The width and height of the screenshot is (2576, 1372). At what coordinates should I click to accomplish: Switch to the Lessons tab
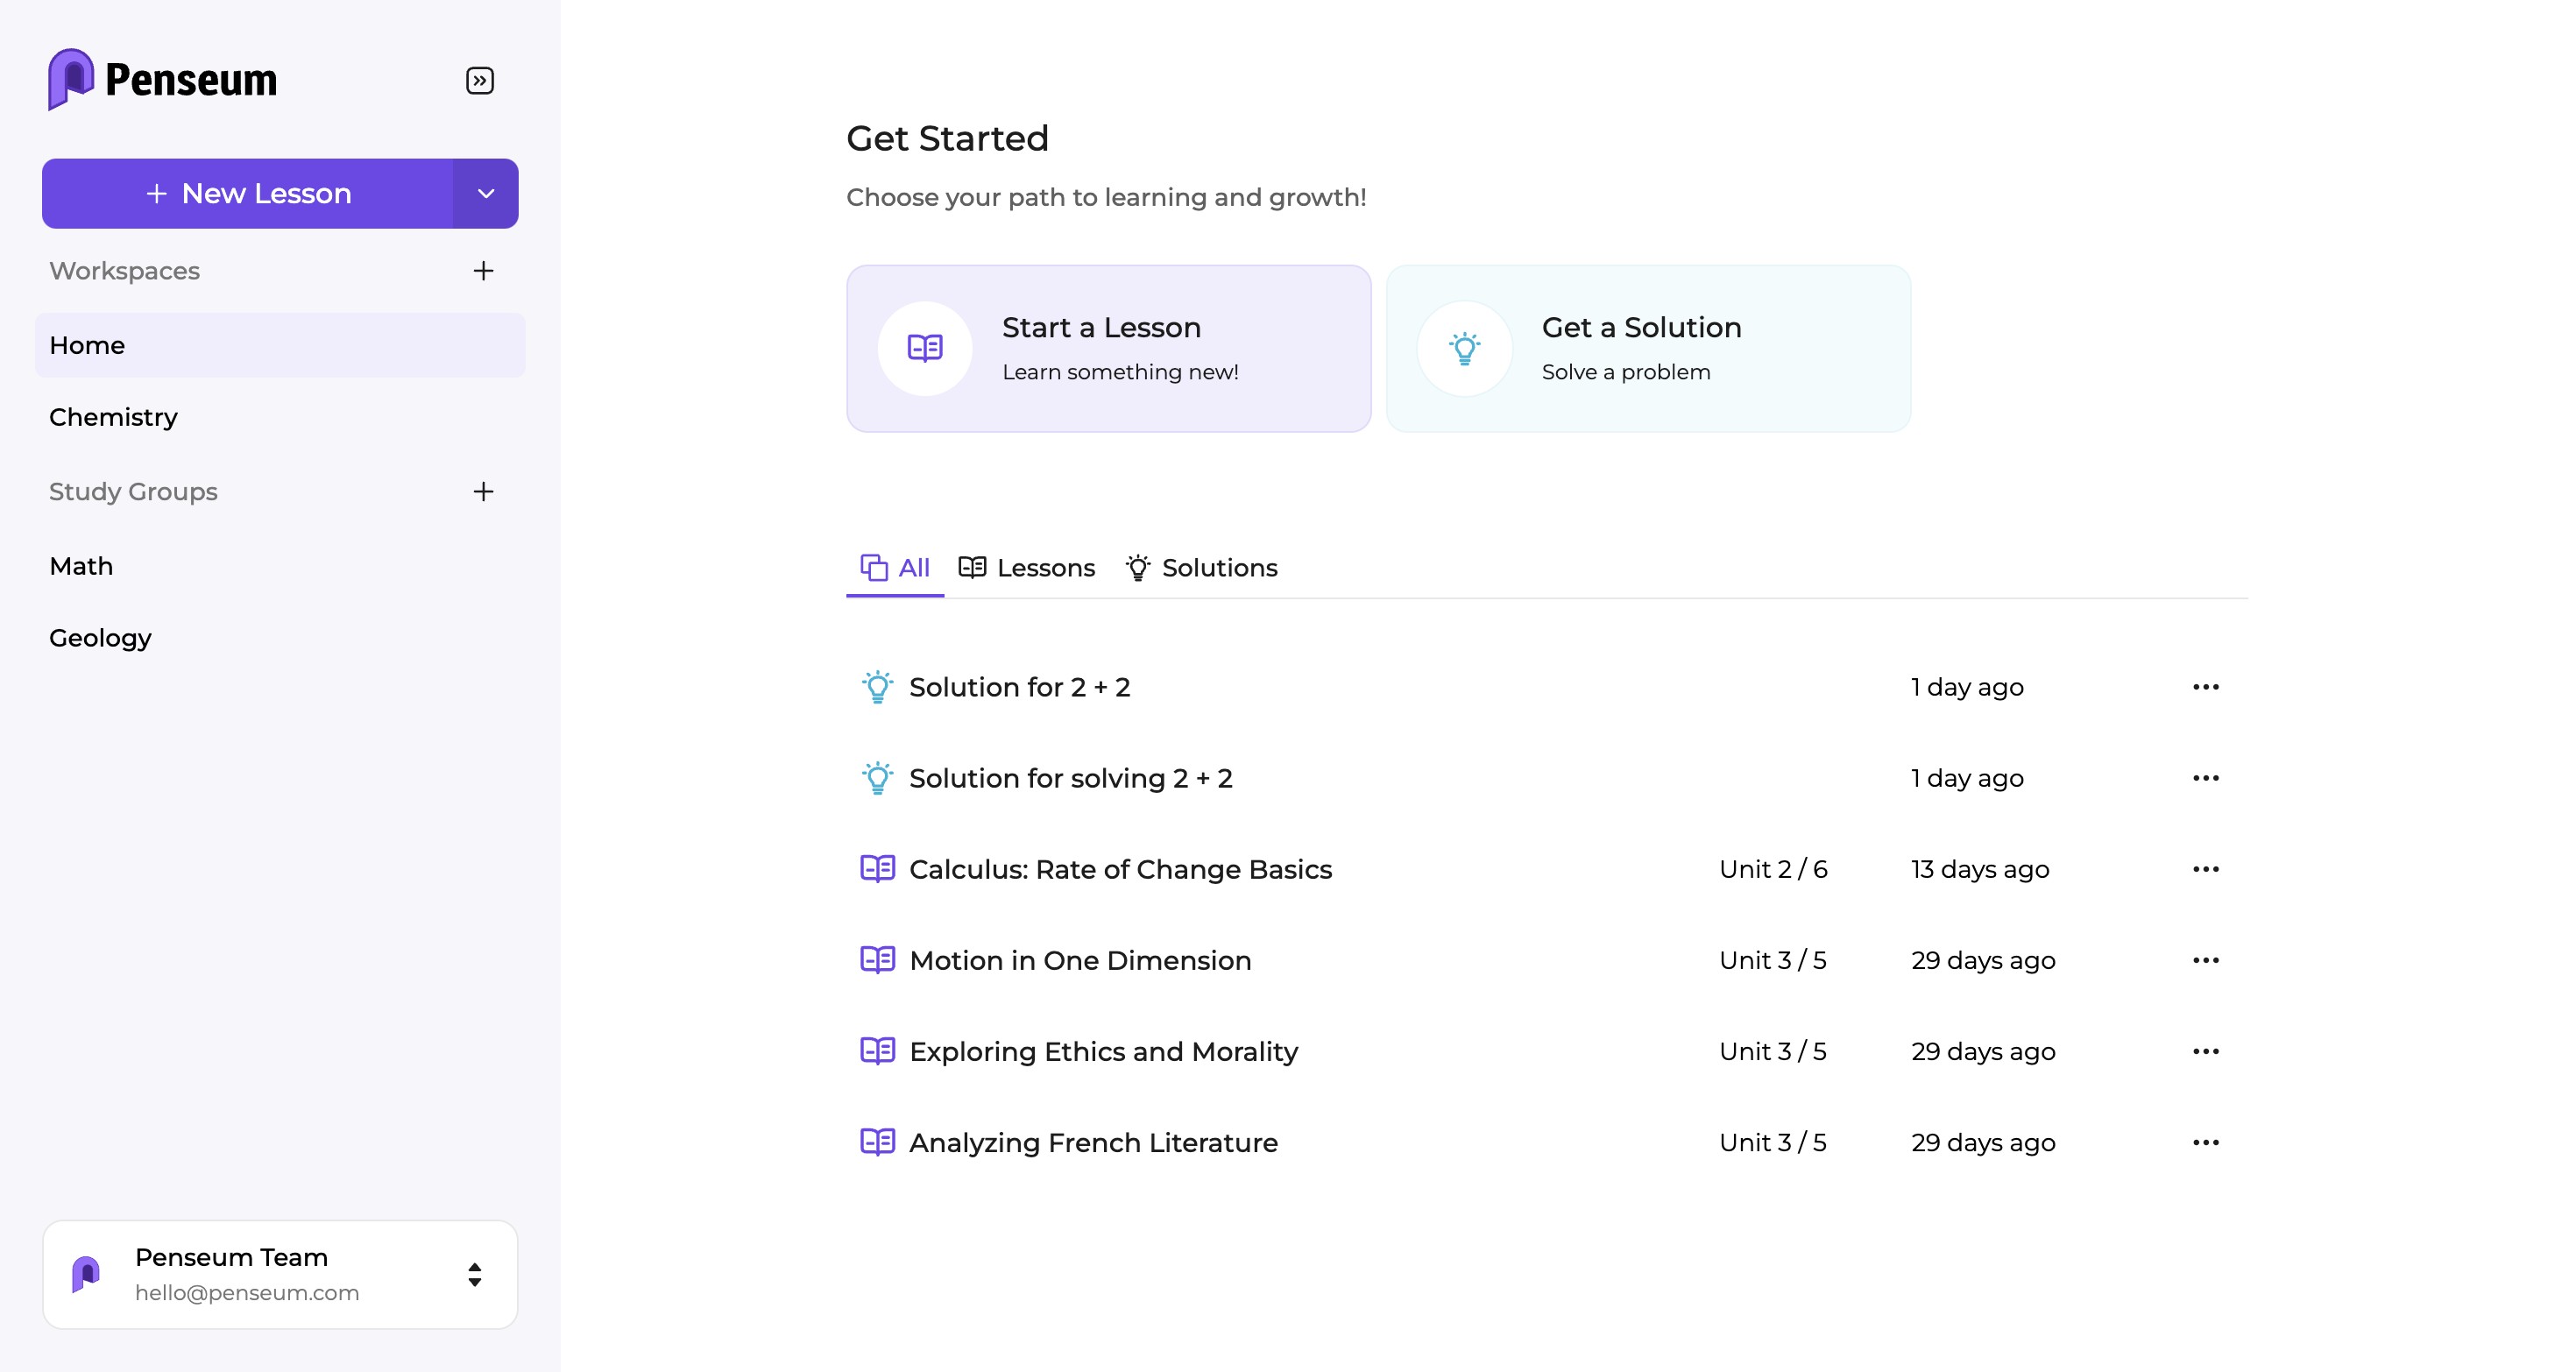1027,568
